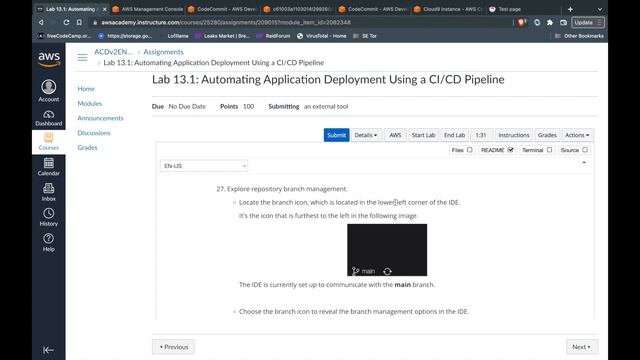Open the Account menu icon
The height and width of the screenshot is (360, 640).
click(x=49, y=91)
